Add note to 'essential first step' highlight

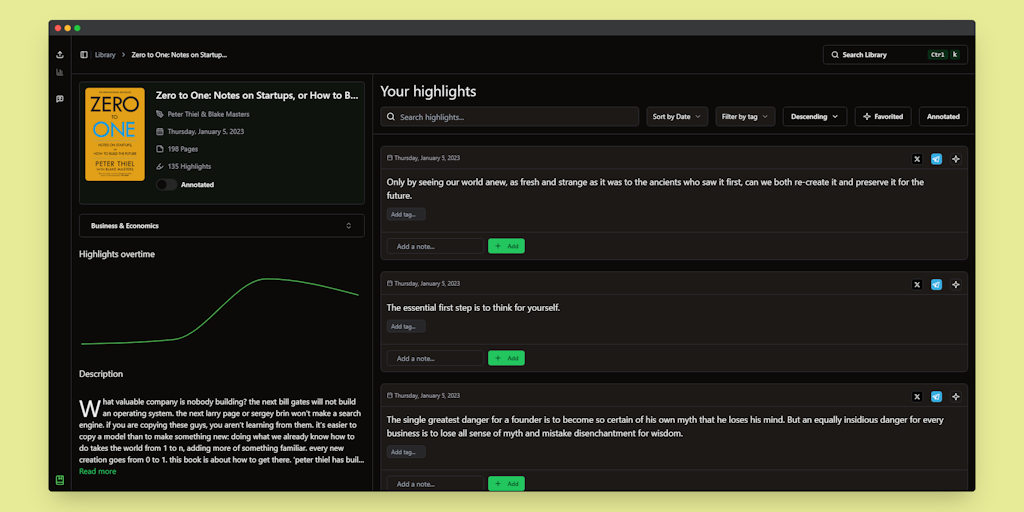pos(506,358)
